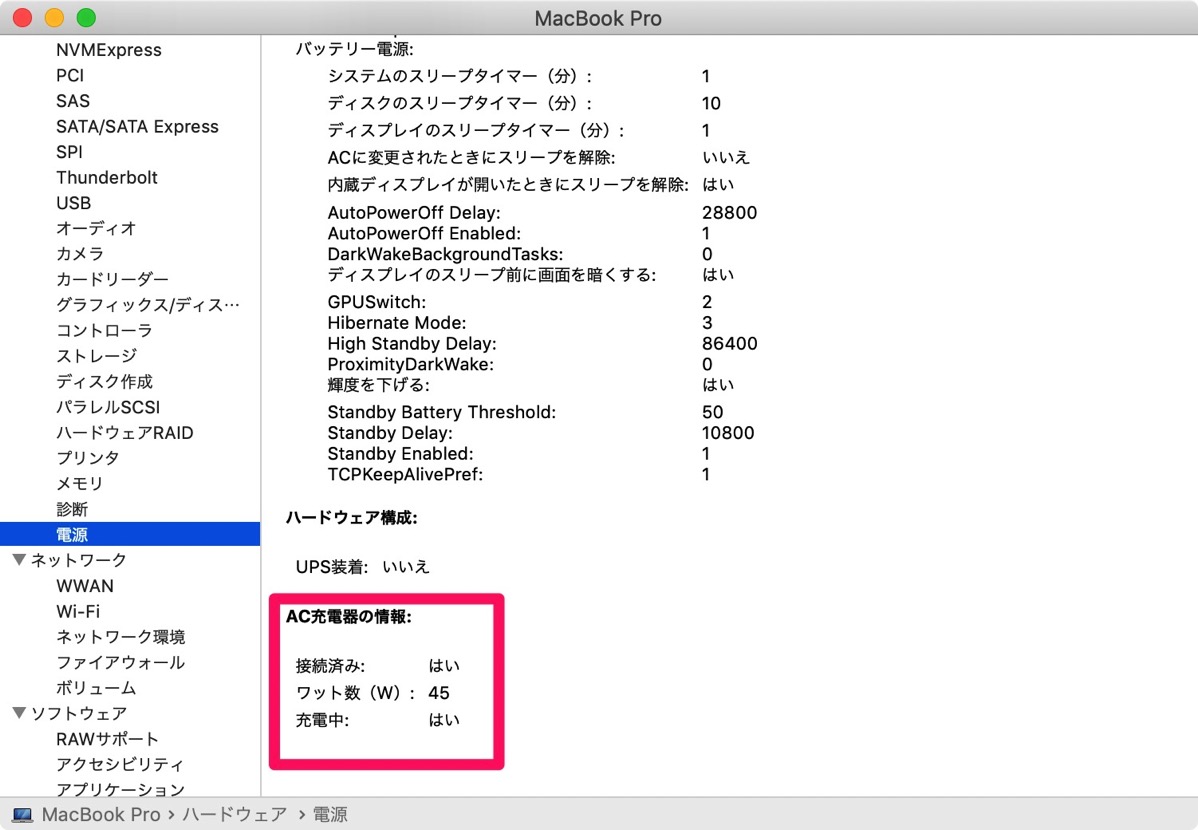Select ボリューム in the sidebar

pos(96,688)
